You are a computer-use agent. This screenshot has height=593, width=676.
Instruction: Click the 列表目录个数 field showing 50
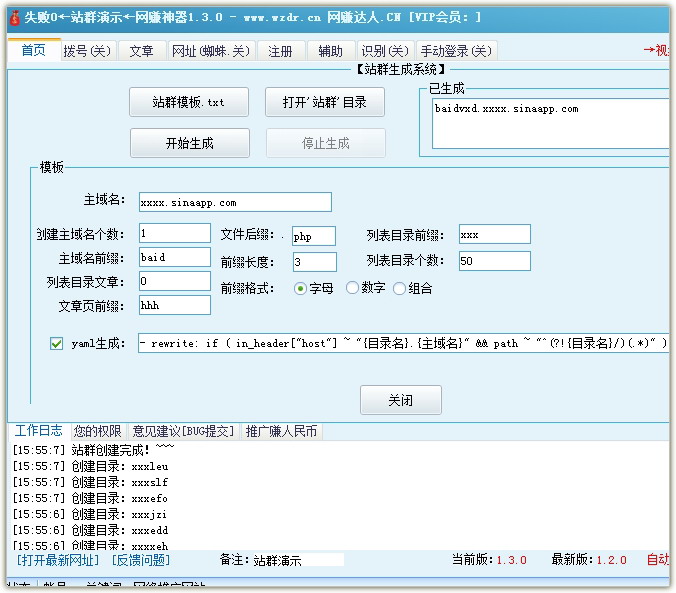tap(494, 261)
